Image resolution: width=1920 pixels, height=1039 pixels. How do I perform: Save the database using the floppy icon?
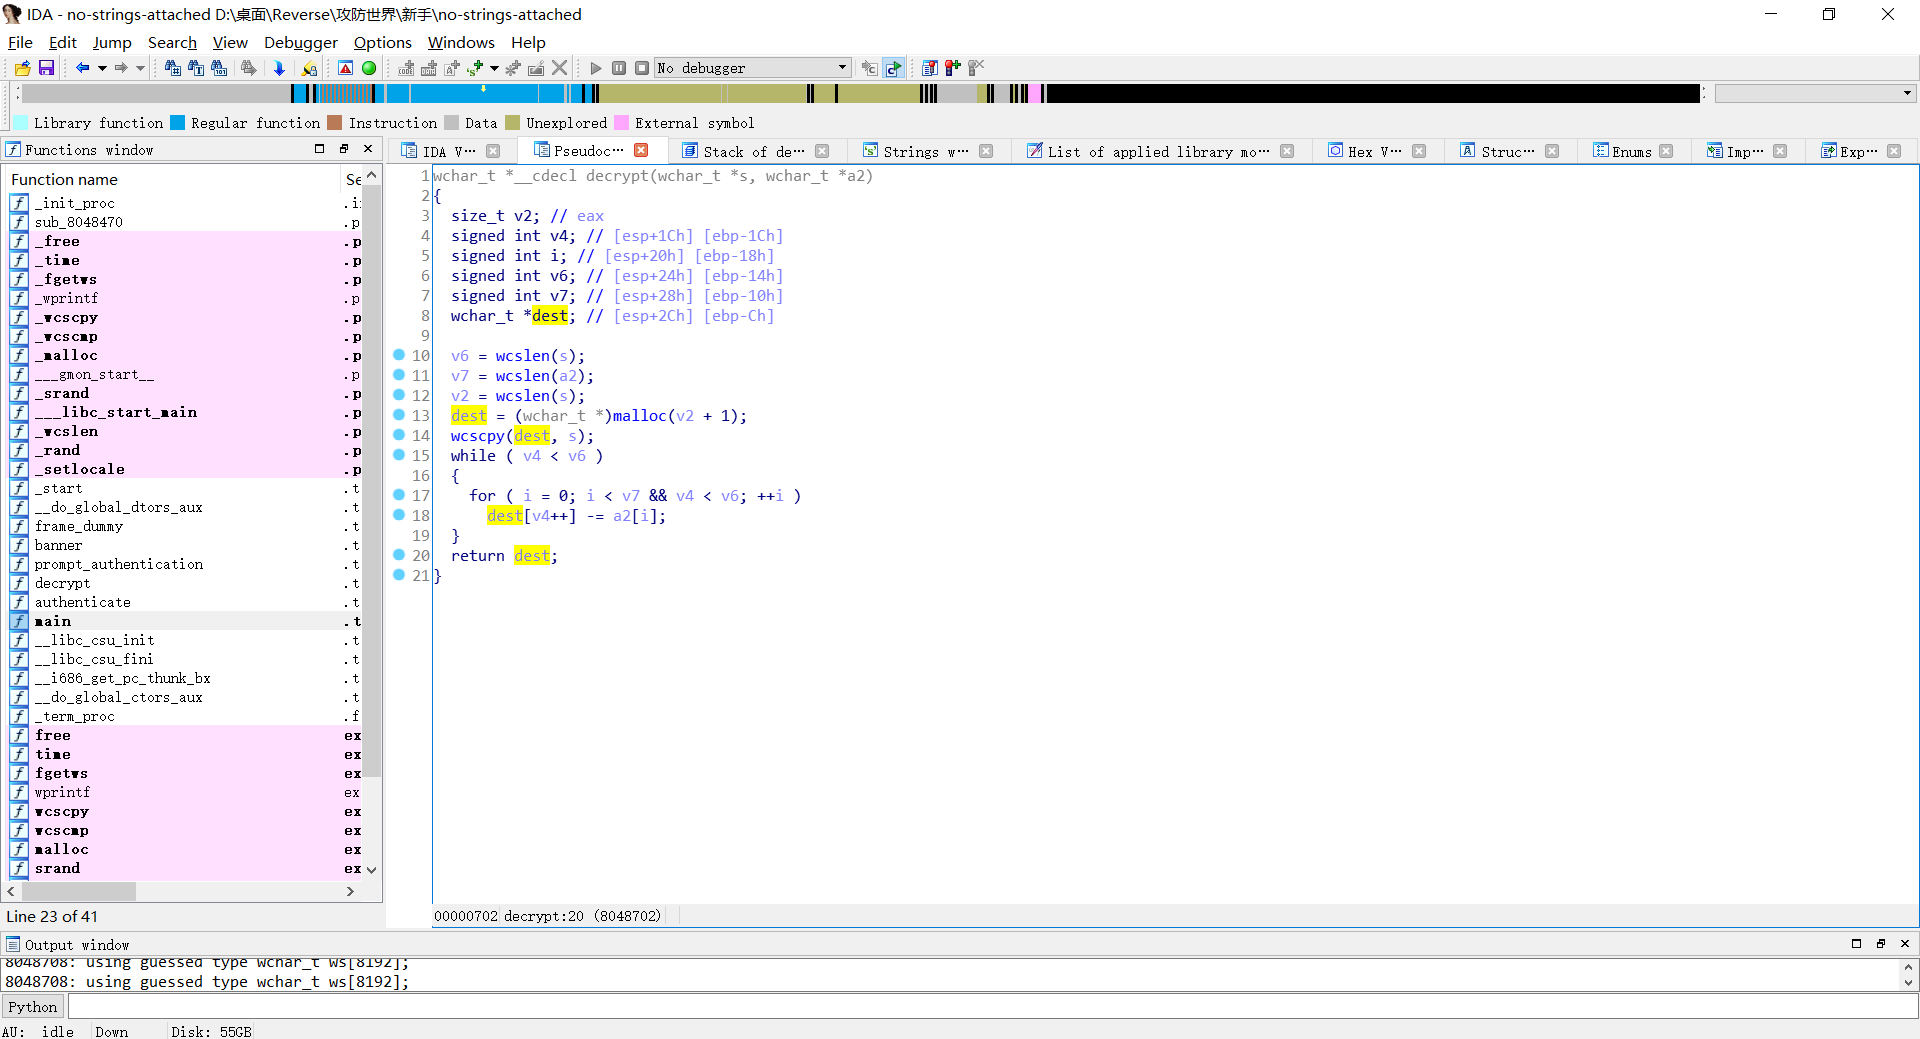(46, 68)
